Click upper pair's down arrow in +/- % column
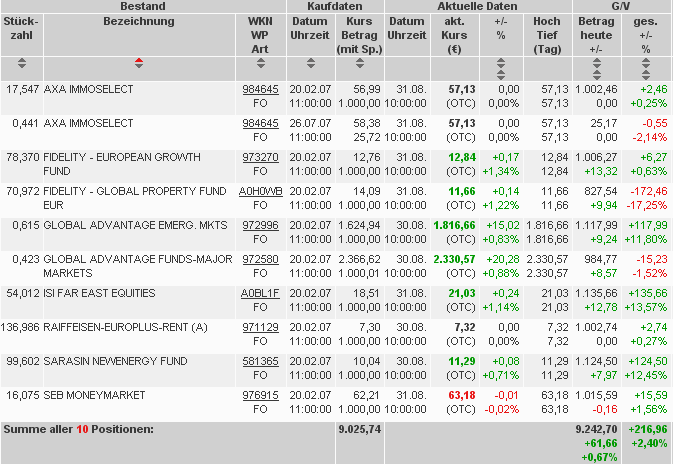673x464 pixels. tap(501, 66)
